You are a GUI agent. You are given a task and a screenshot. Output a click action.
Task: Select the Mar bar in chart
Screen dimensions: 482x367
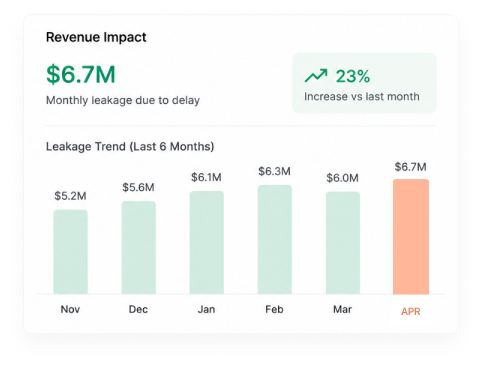(343, 243)
